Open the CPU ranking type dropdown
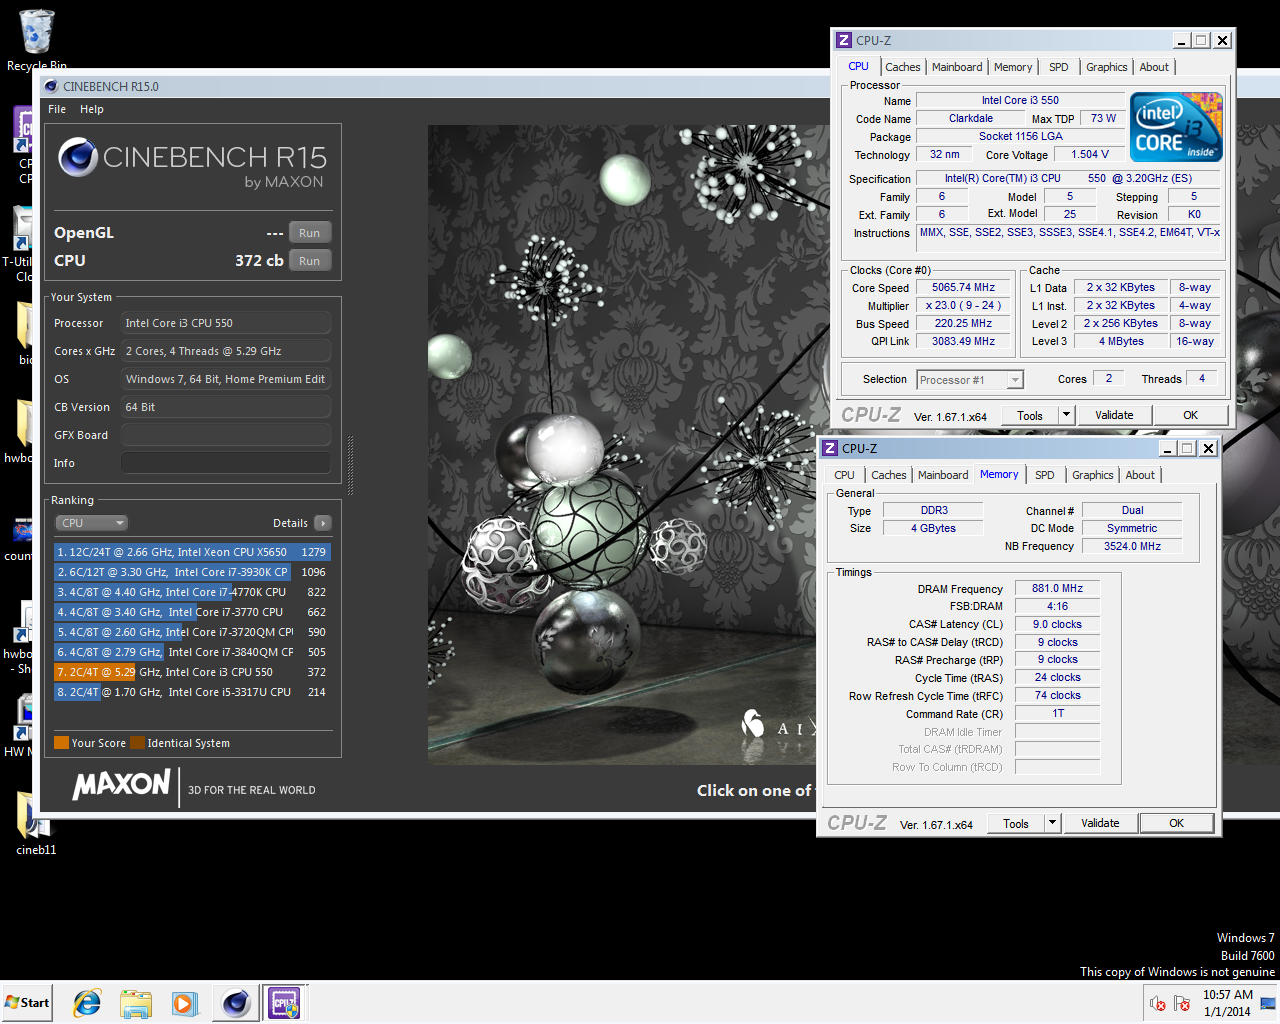 [91, 523]
